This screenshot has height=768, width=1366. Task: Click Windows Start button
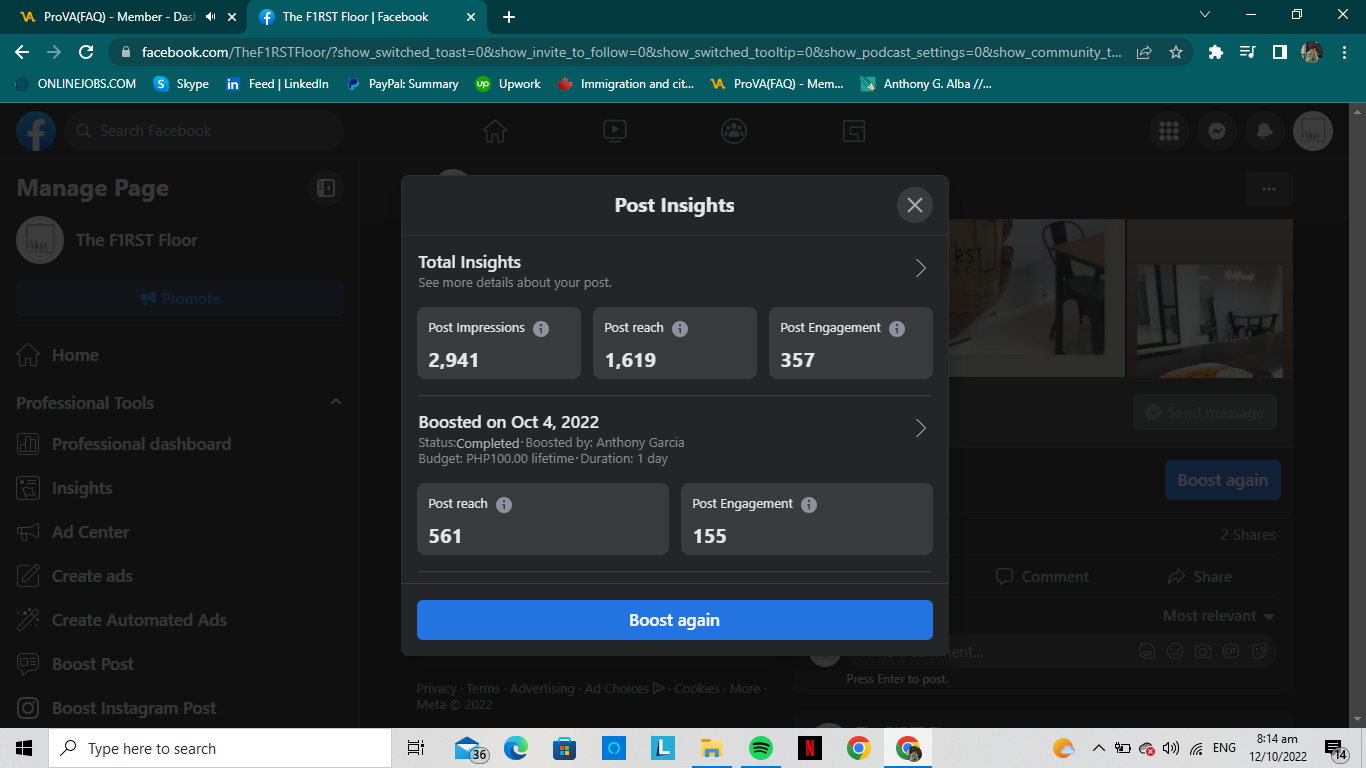click(24, 748)
